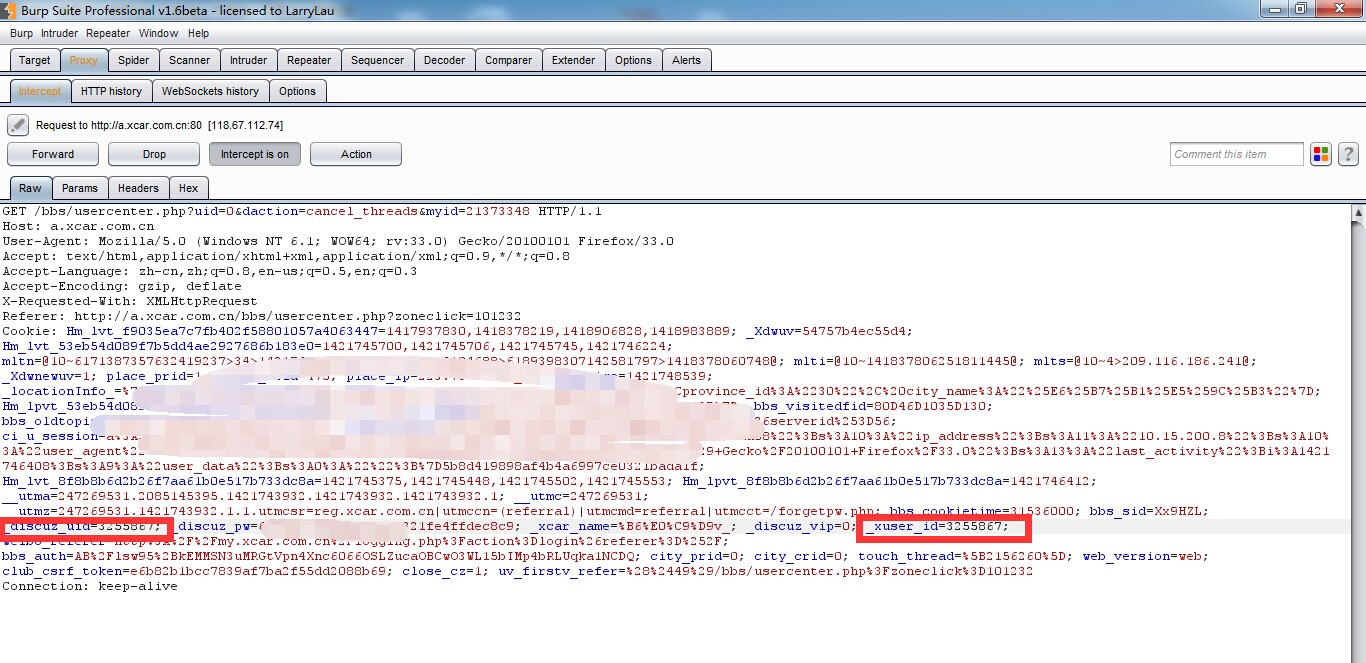1366x663 pixels.
Task: Click the Burp Suite title bar icon
Action: [10, 10]
